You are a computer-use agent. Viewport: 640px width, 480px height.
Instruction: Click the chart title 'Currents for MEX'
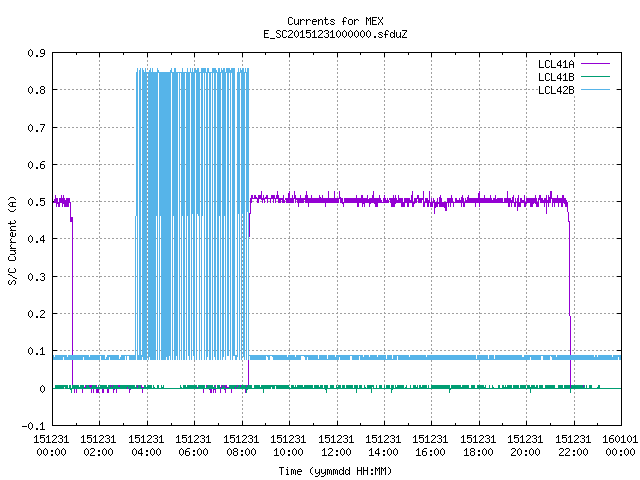335,21
